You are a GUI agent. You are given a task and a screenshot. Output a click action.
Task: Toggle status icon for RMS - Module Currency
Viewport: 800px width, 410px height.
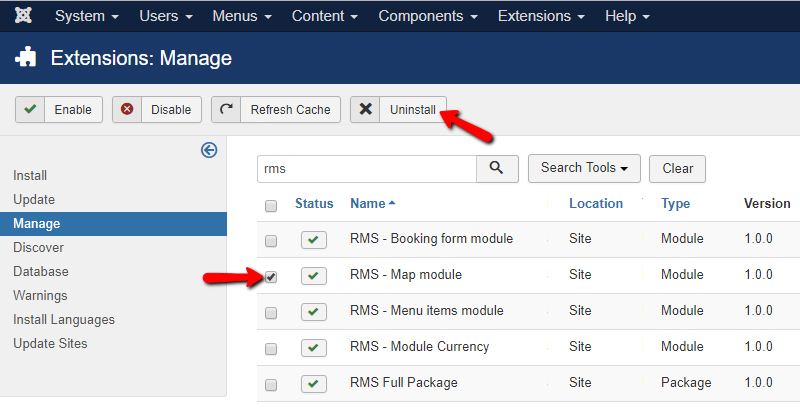(314, 348)
